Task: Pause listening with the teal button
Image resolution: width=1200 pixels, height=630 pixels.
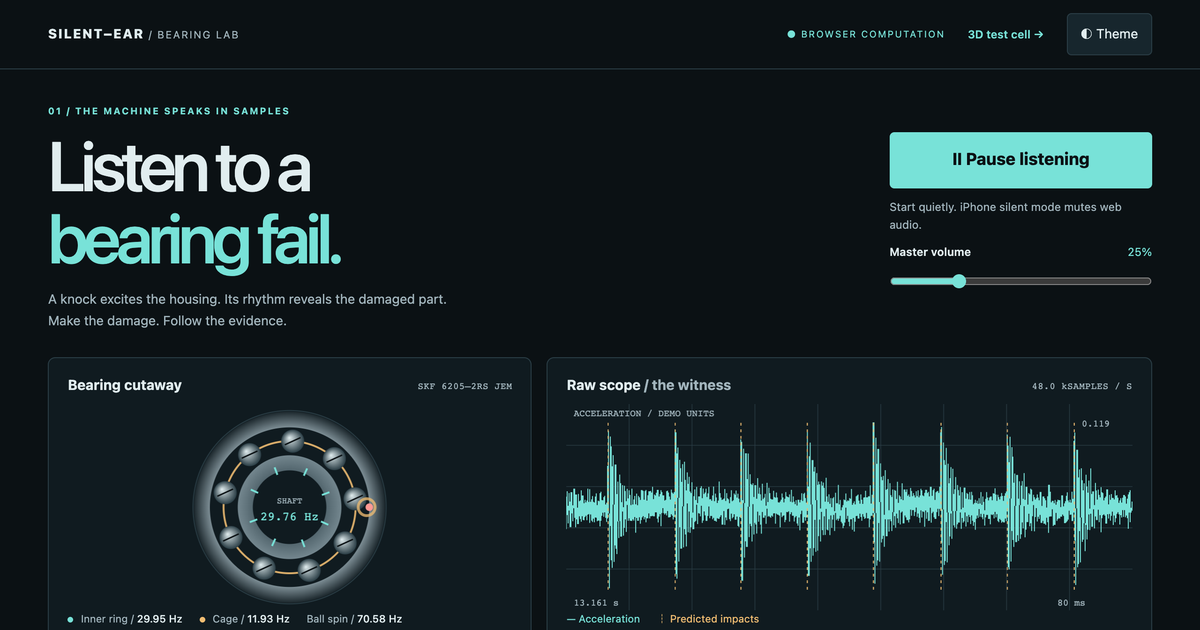Action: tap(1020, 160)
